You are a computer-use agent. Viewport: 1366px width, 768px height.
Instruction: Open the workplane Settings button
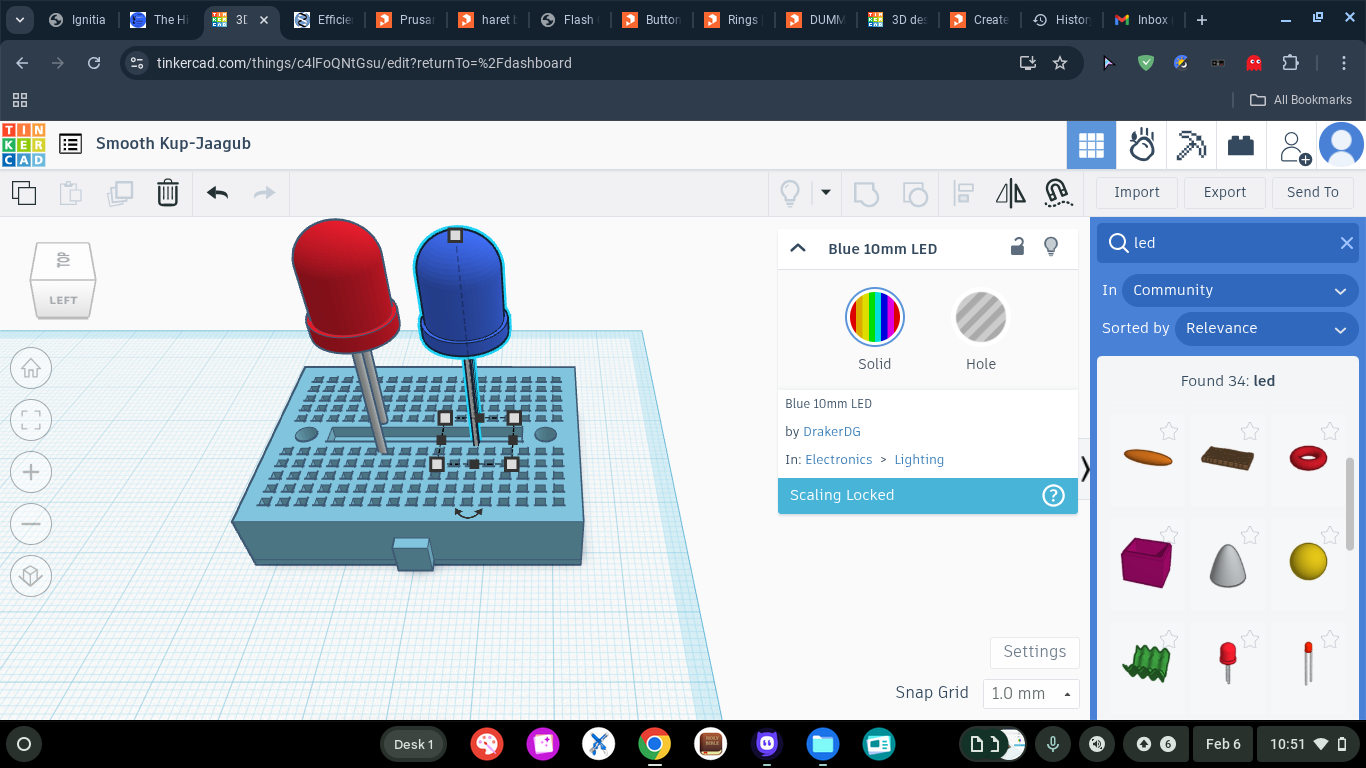tap(1035, 652)
